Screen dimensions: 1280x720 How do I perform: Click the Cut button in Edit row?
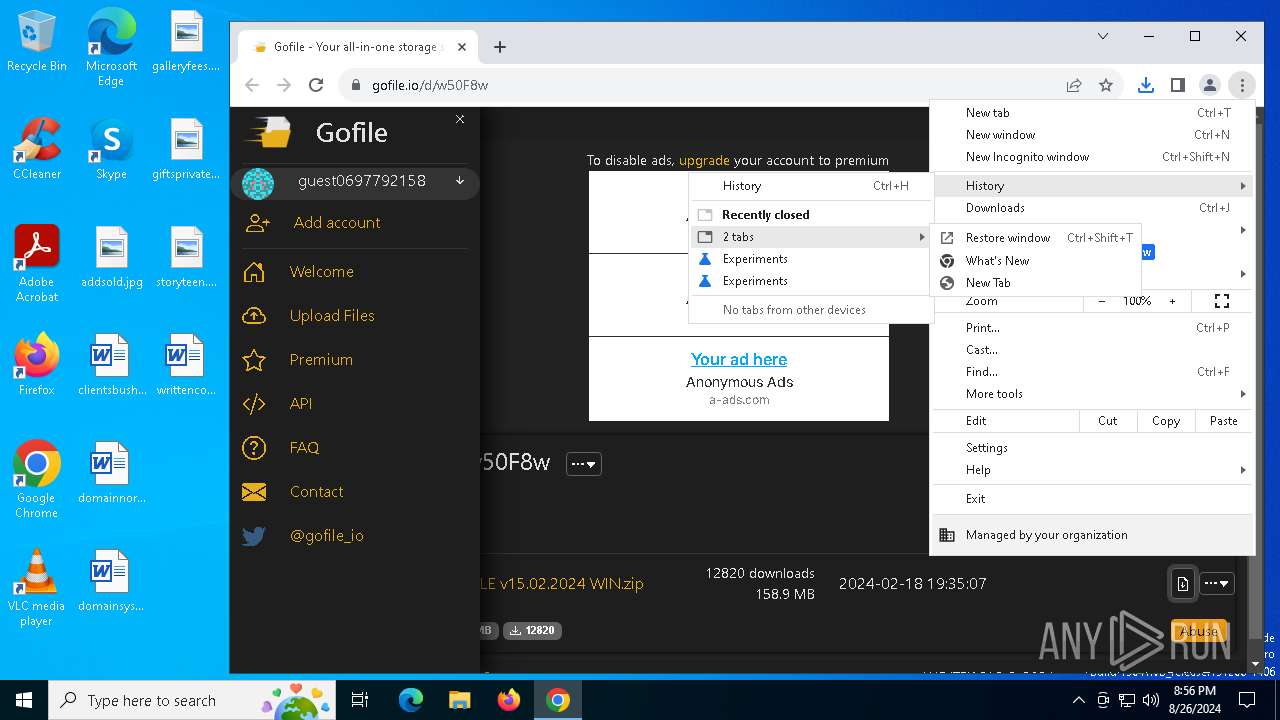tap(1108, 421)
